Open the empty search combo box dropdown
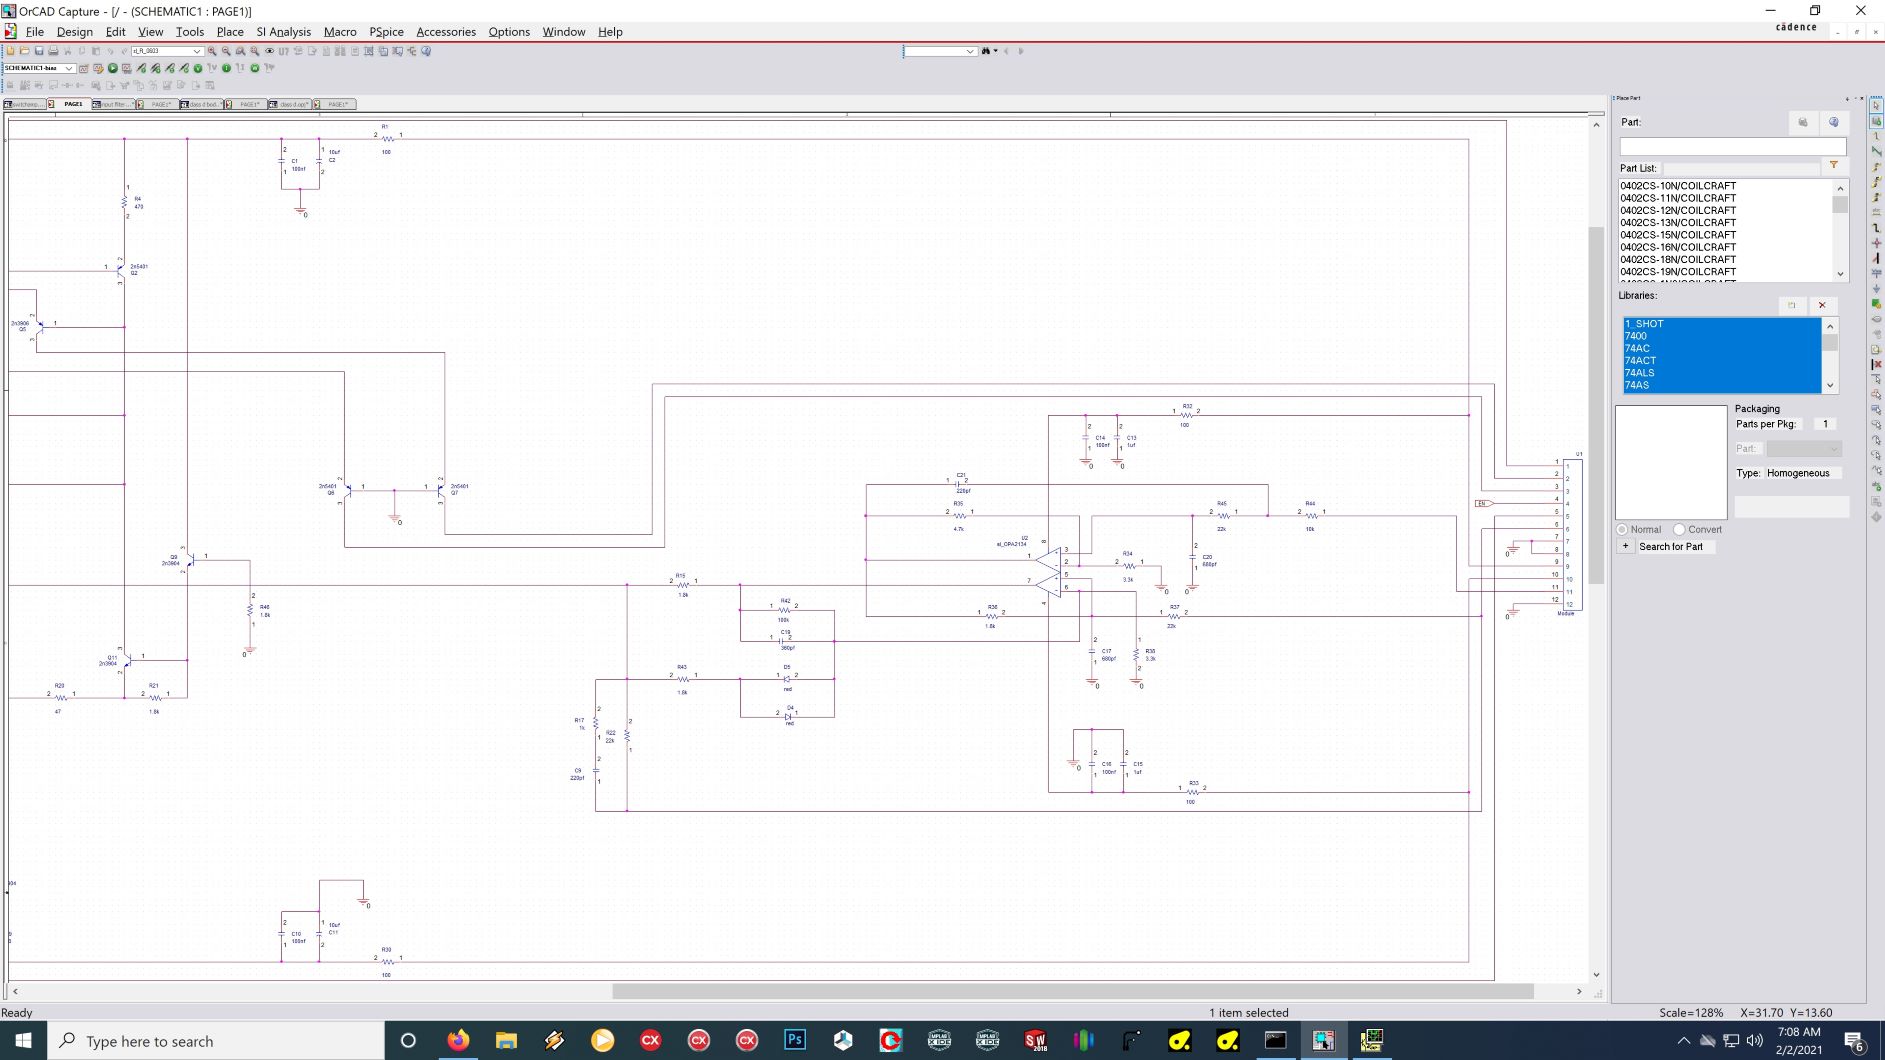 pyautogui.click(x=970, y=51)
